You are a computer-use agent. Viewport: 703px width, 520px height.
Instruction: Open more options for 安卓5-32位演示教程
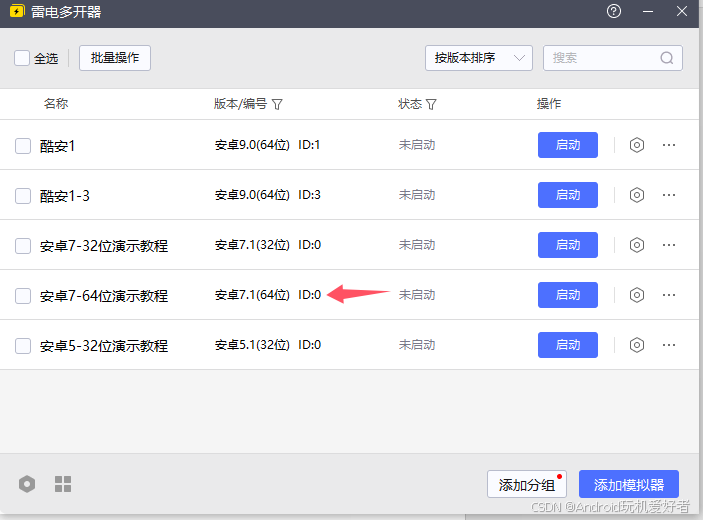pyautogui.click(x=669, y=345)
